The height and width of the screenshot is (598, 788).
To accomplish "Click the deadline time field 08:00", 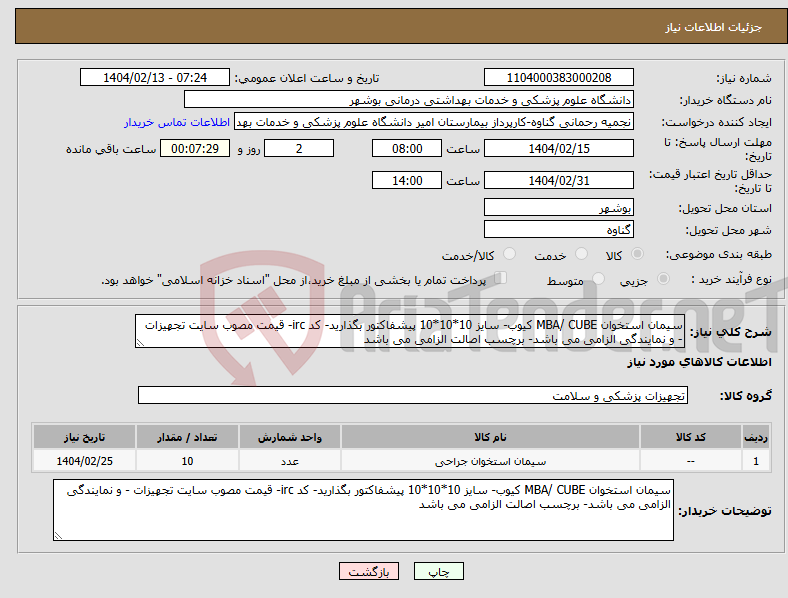I will coord(407,149).
